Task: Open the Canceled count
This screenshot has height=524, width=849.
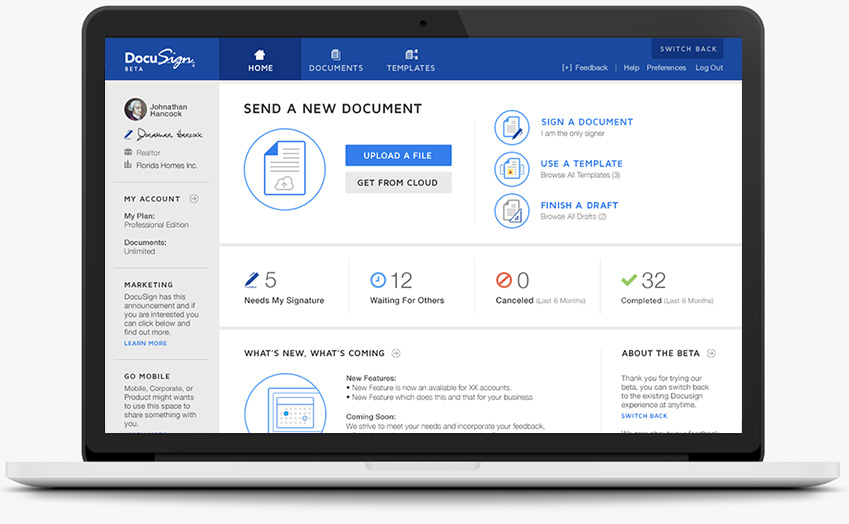Action: coord(523,280)
